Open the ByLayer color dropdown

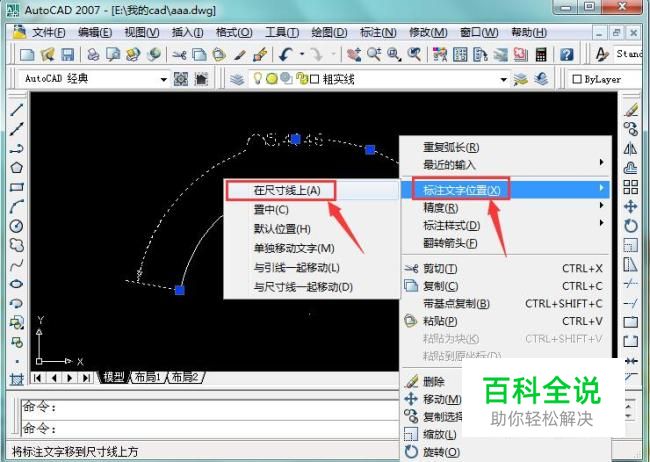pyautogui.click(x=606, y=79)
